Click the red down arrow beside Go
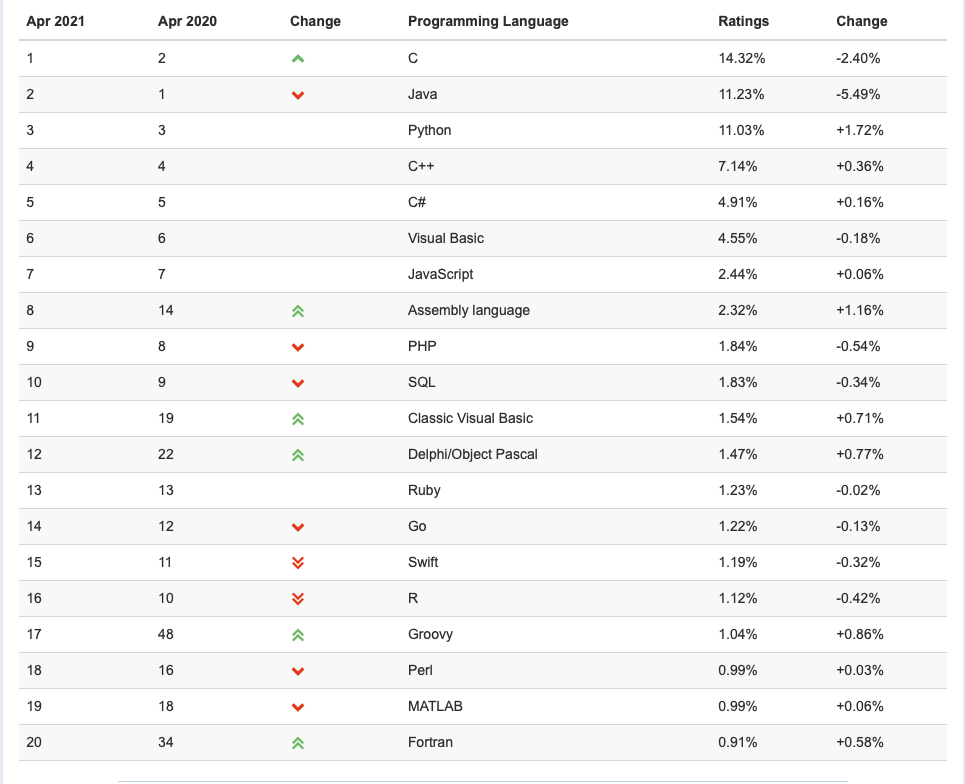The width and height of the screenshot is (965, 784). 298,527
